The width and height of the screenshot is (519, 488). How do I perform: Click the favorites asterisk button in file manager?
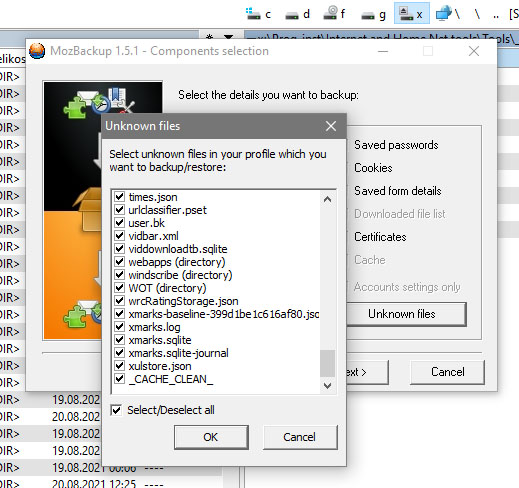[209, 36]
